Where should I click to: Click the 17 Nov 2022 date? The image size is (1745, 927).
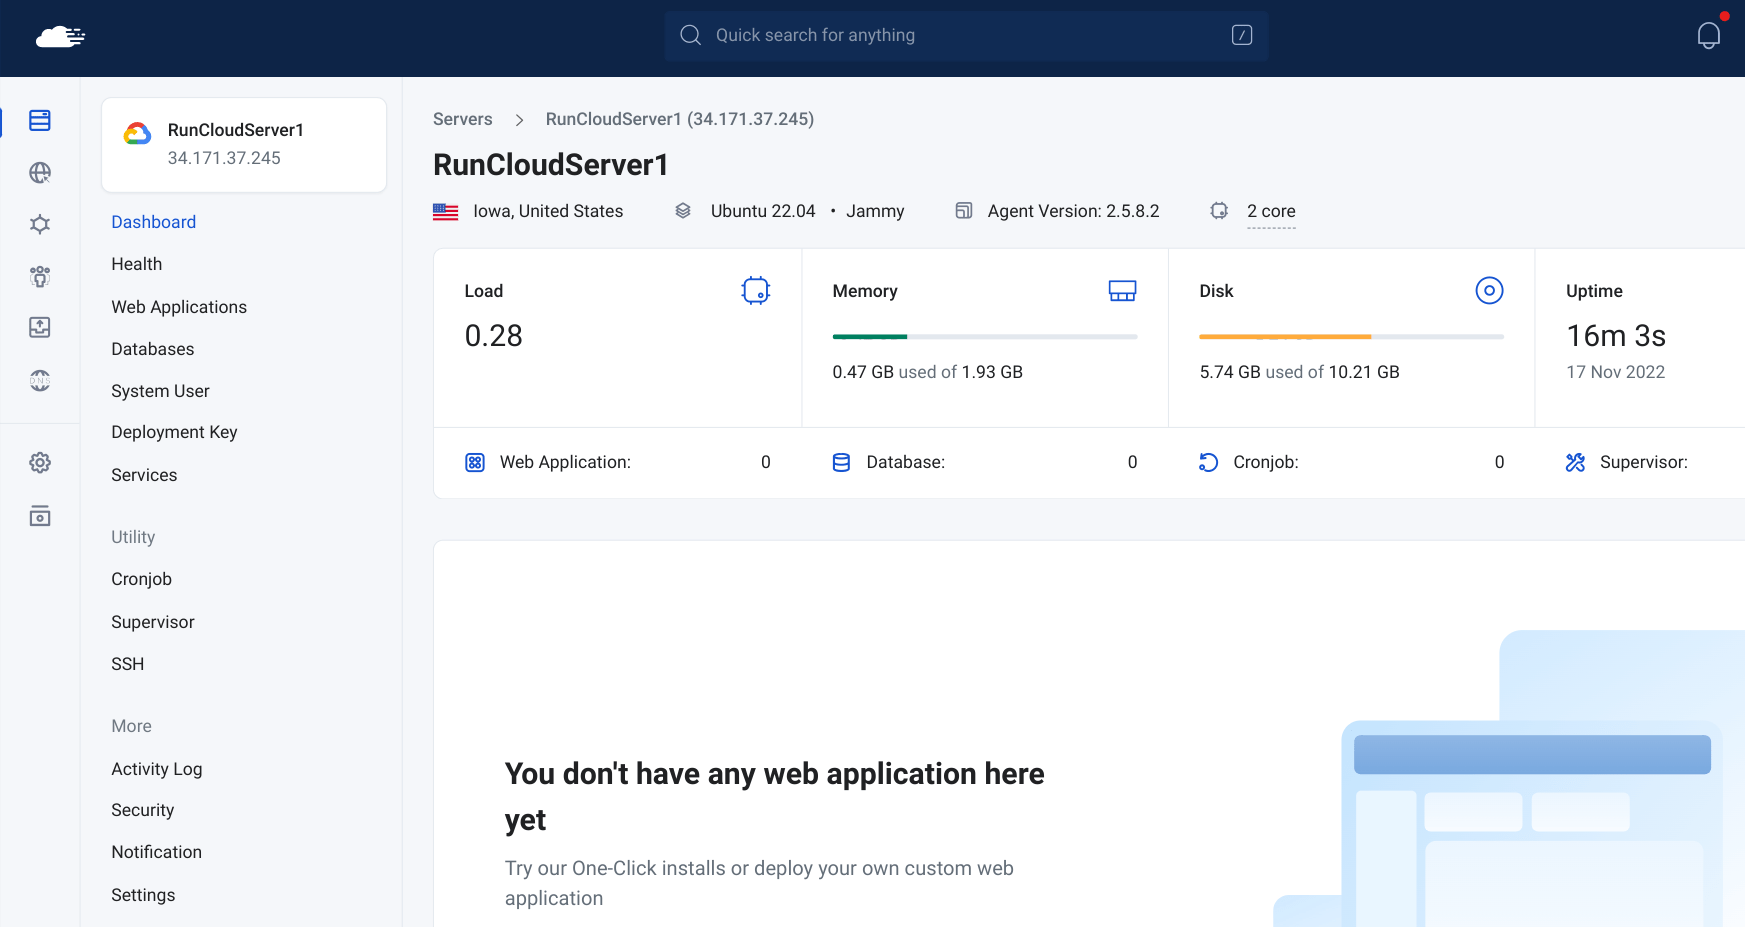1616,372
